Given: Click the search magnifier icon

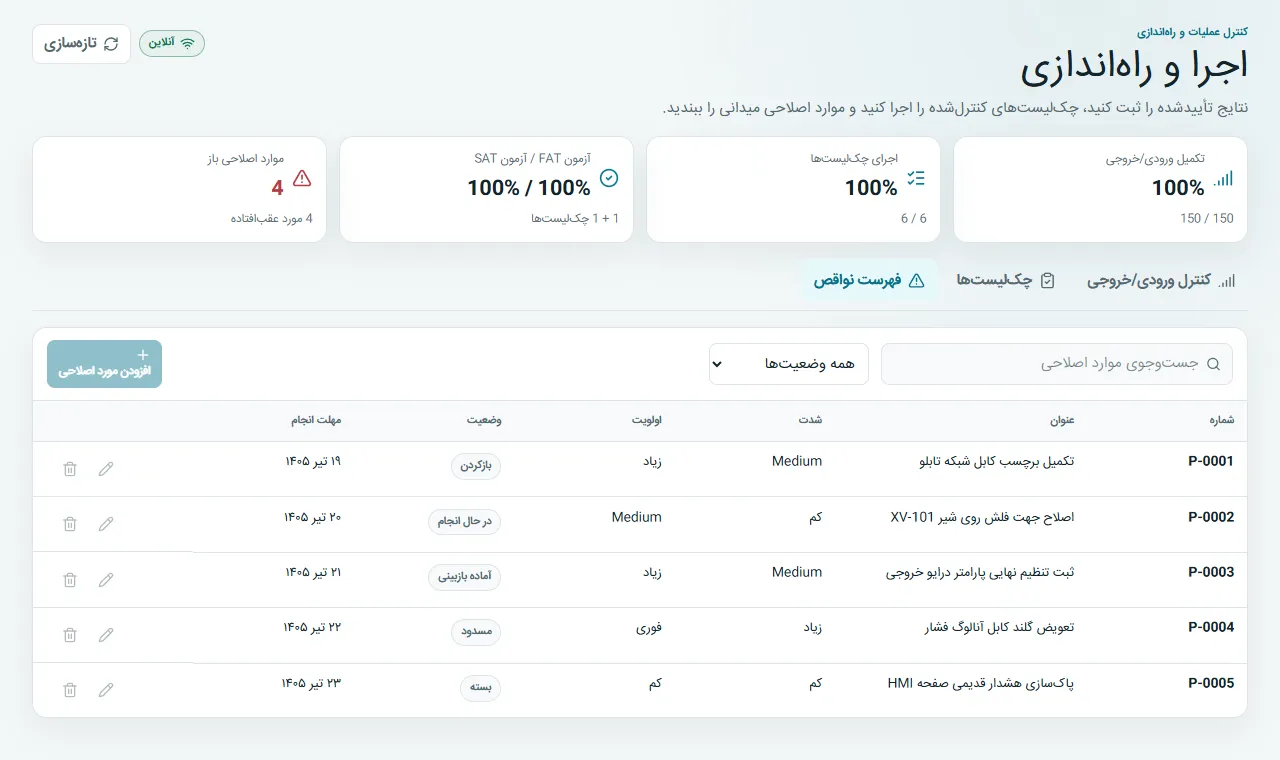Looking at the screenshot, I should (1214, 364).
